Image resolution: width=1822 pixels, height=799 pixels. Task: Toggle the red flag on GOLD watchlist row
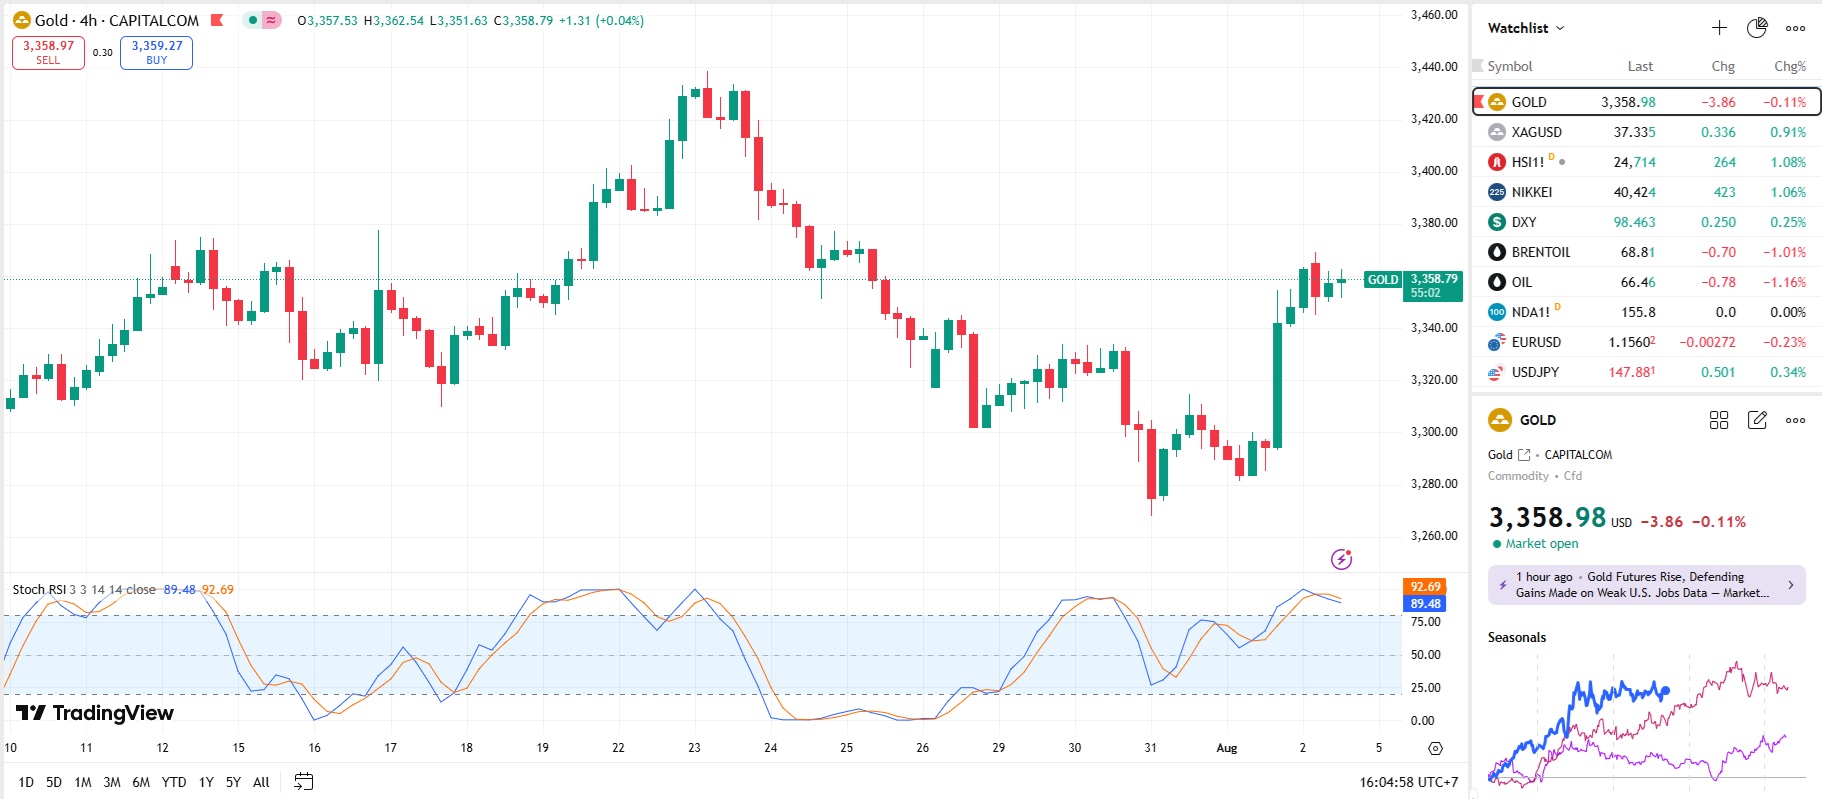pos(1479,102)
